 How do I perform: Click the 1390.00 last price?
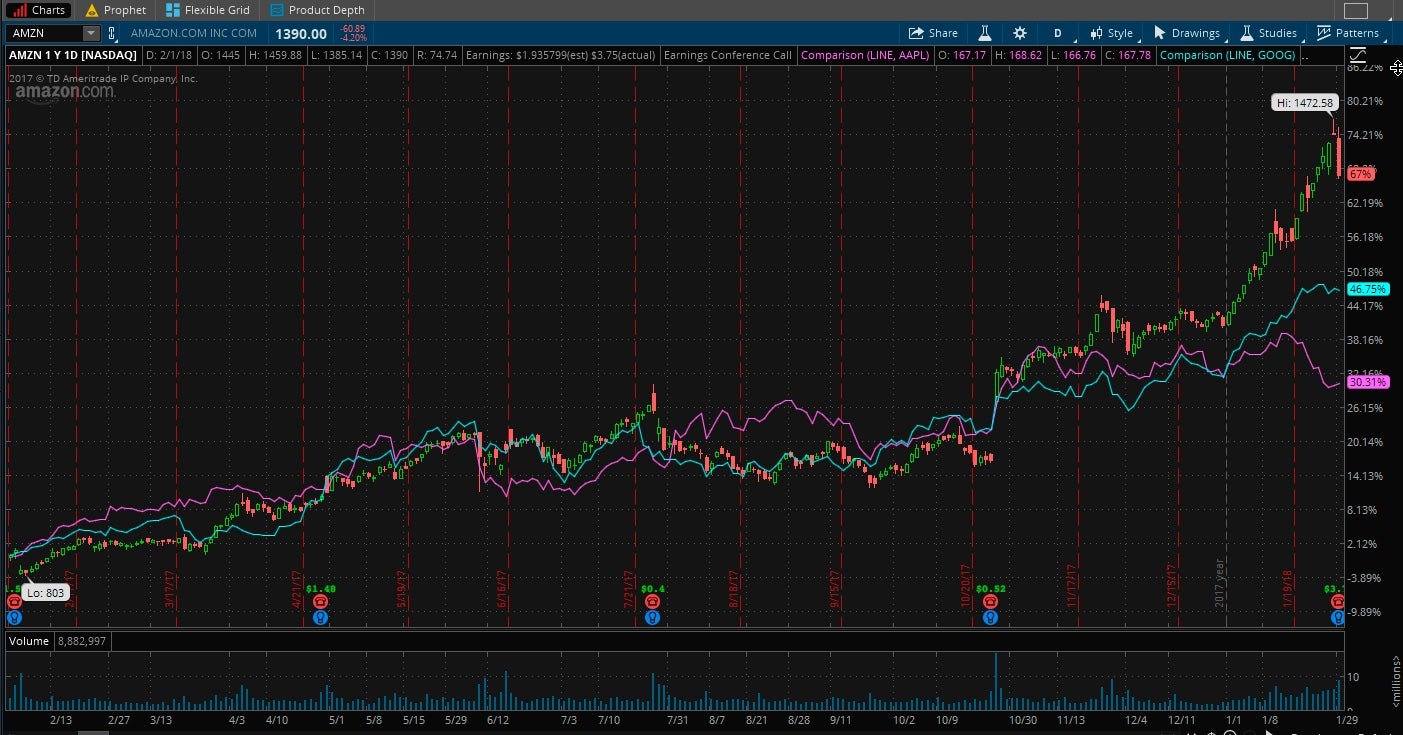(x=301, y=33)
